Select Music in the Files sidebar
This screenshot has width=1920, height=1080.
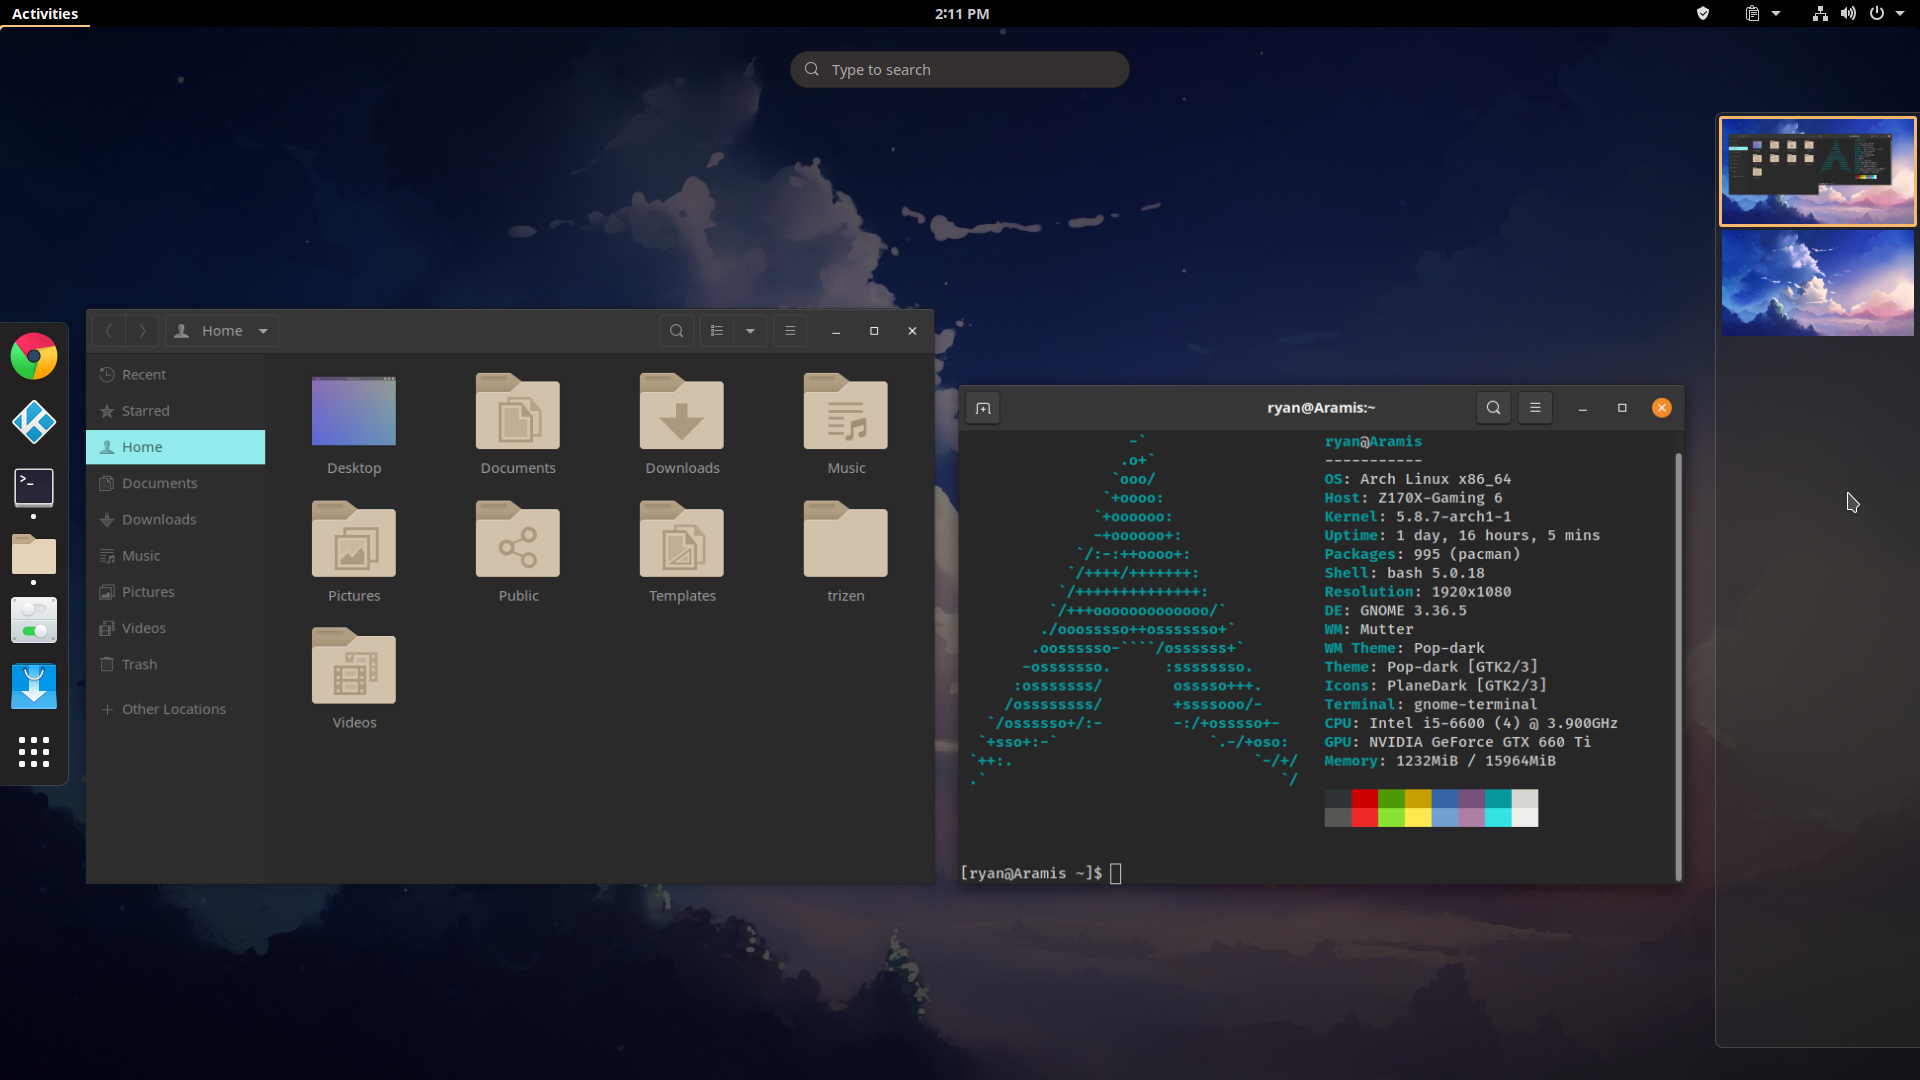coord(176,556)
